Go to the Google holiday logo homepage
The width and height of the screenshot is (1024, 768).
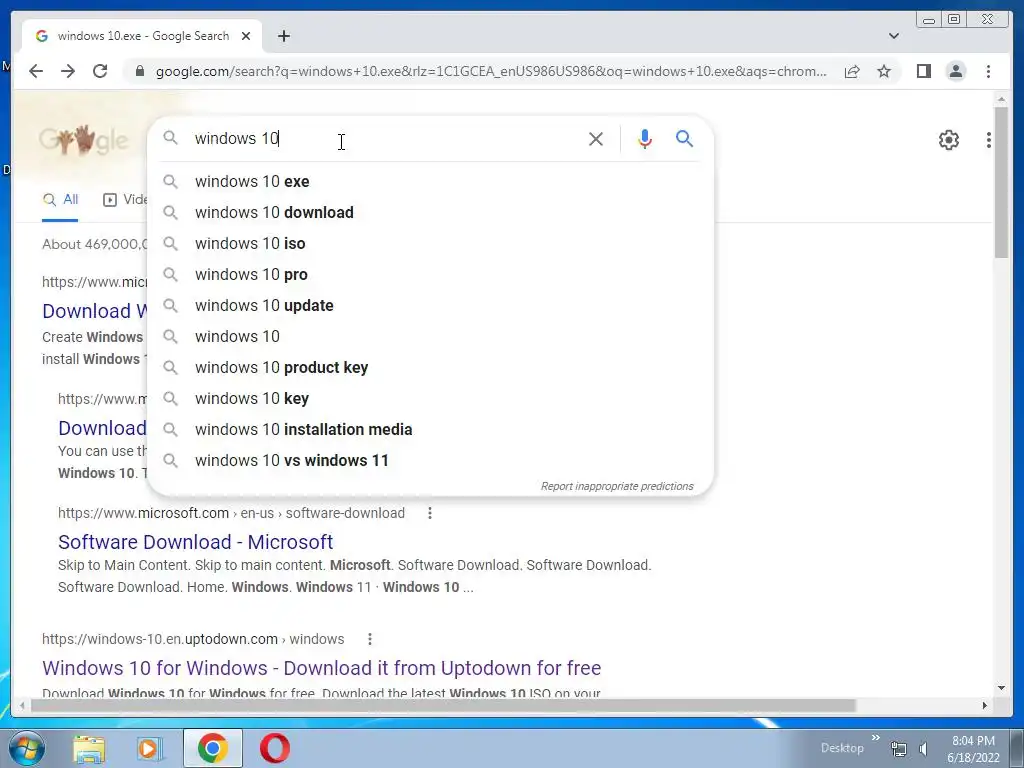[83, 140]
